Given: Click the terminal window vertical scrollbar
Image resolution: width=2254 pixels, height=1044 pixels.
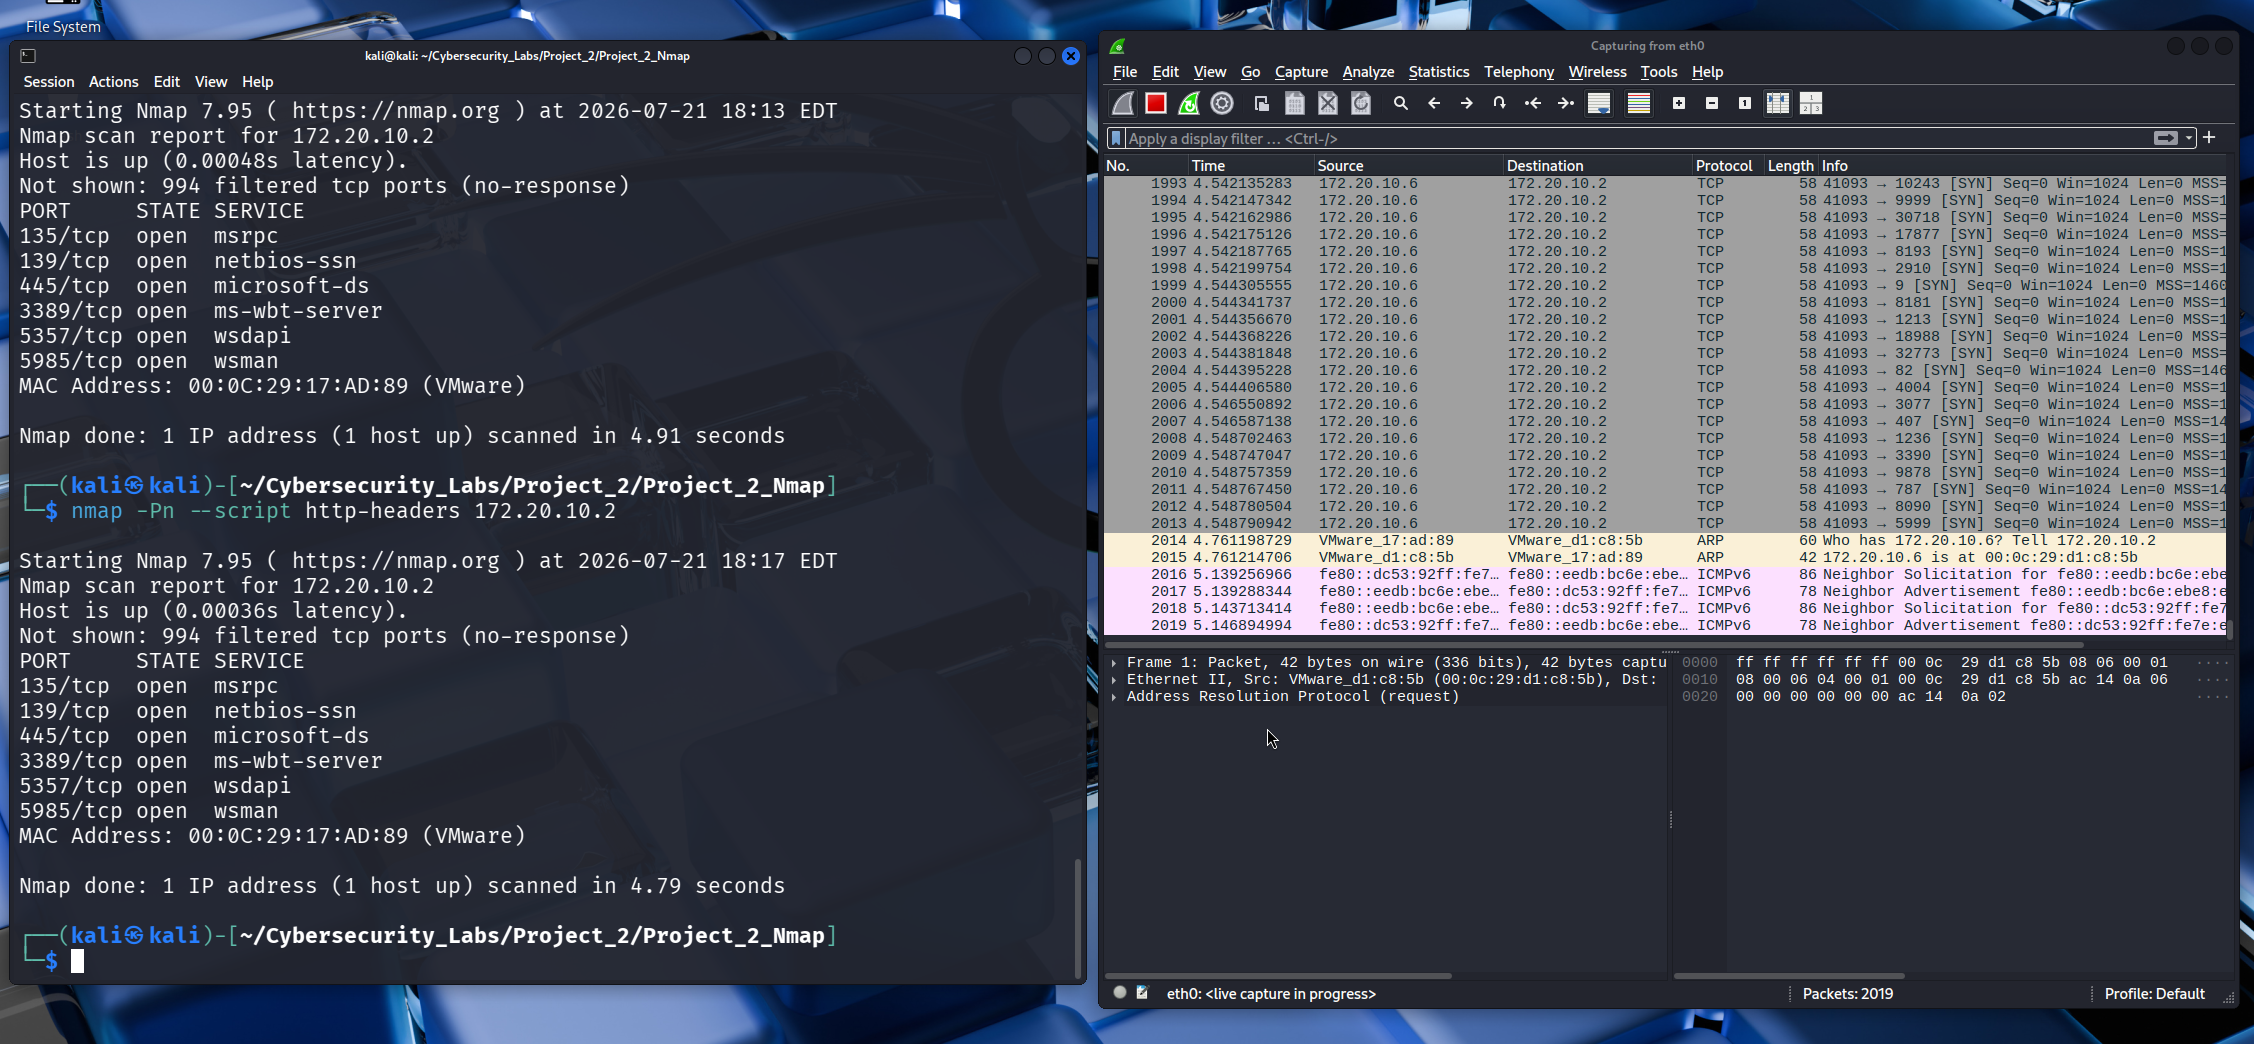Looking at the screenshot, I should pos(1077,917).
